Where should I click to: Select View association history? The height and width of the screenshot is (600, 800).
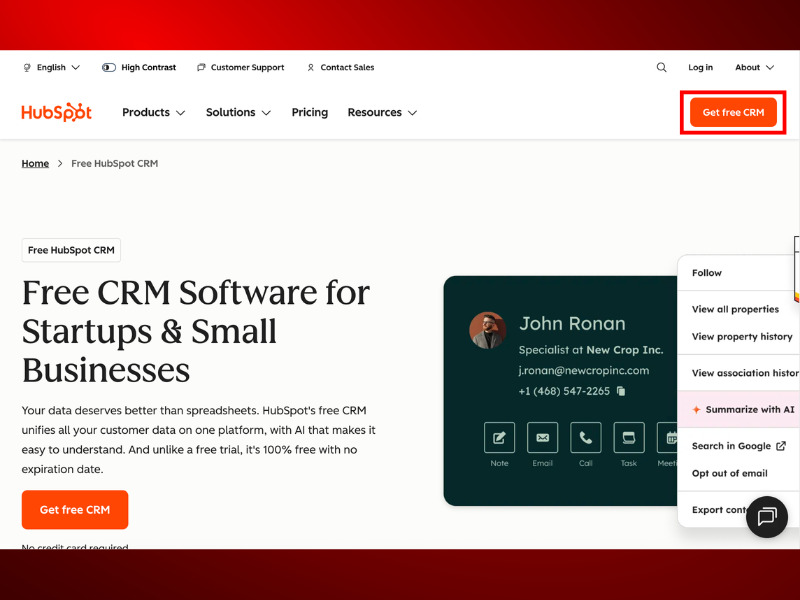click(x=738, y=373)
